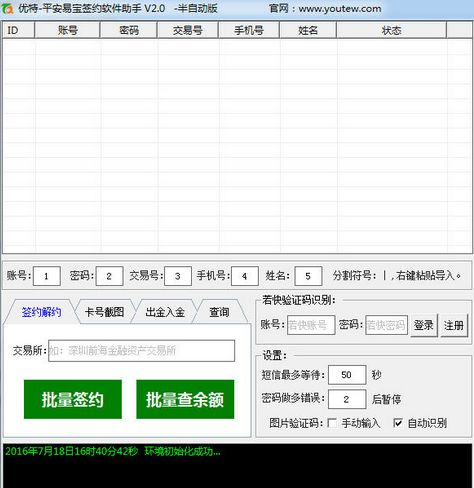Click the 批量查余额 button
474x488 pixels.
click(185, 399)
